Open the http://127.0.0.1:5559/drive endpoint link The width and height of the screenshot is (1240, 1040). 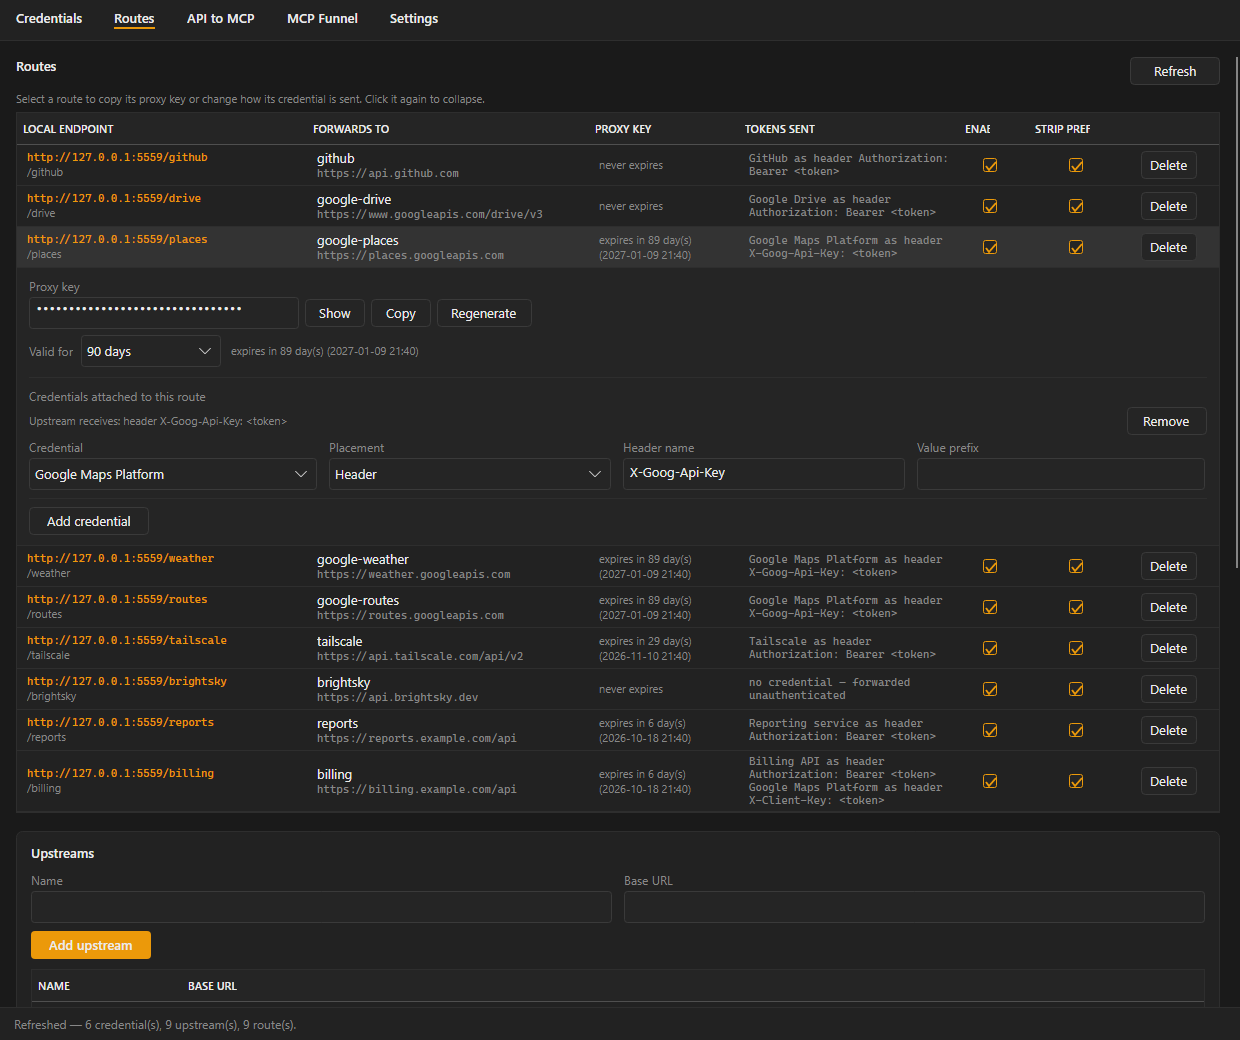tap(114, 198)
